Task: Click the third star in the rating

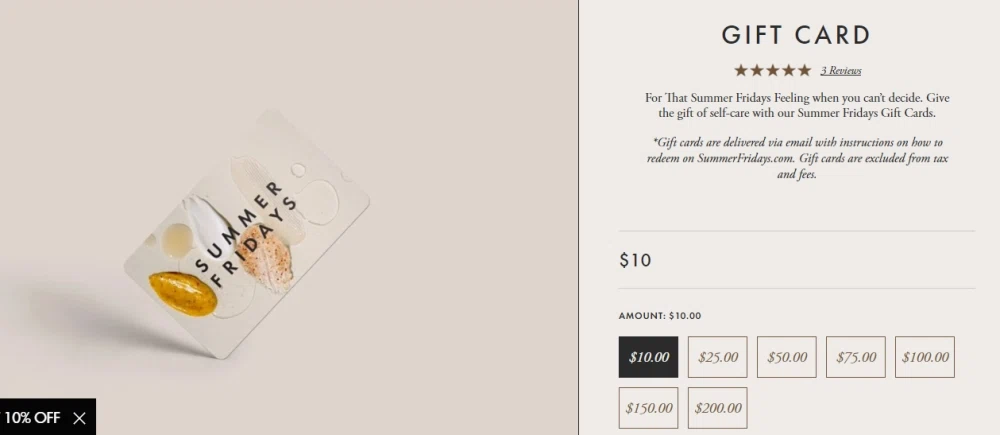Action: coord(772,70)
